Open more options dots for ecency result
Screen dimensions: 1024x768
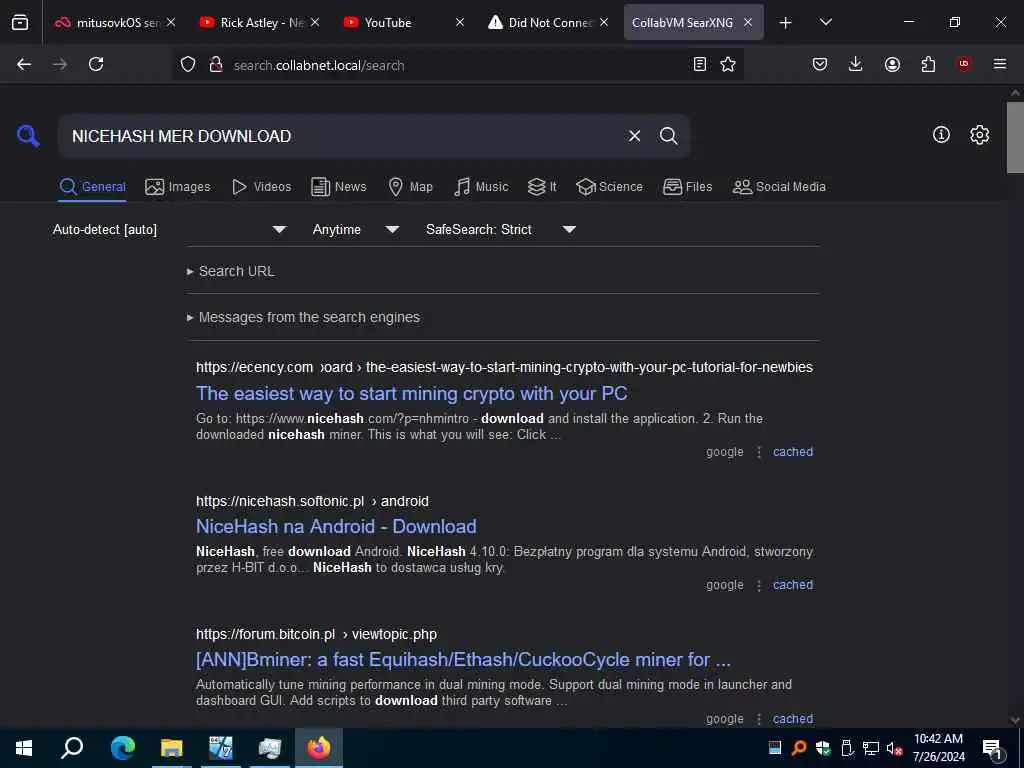point(758,452)
